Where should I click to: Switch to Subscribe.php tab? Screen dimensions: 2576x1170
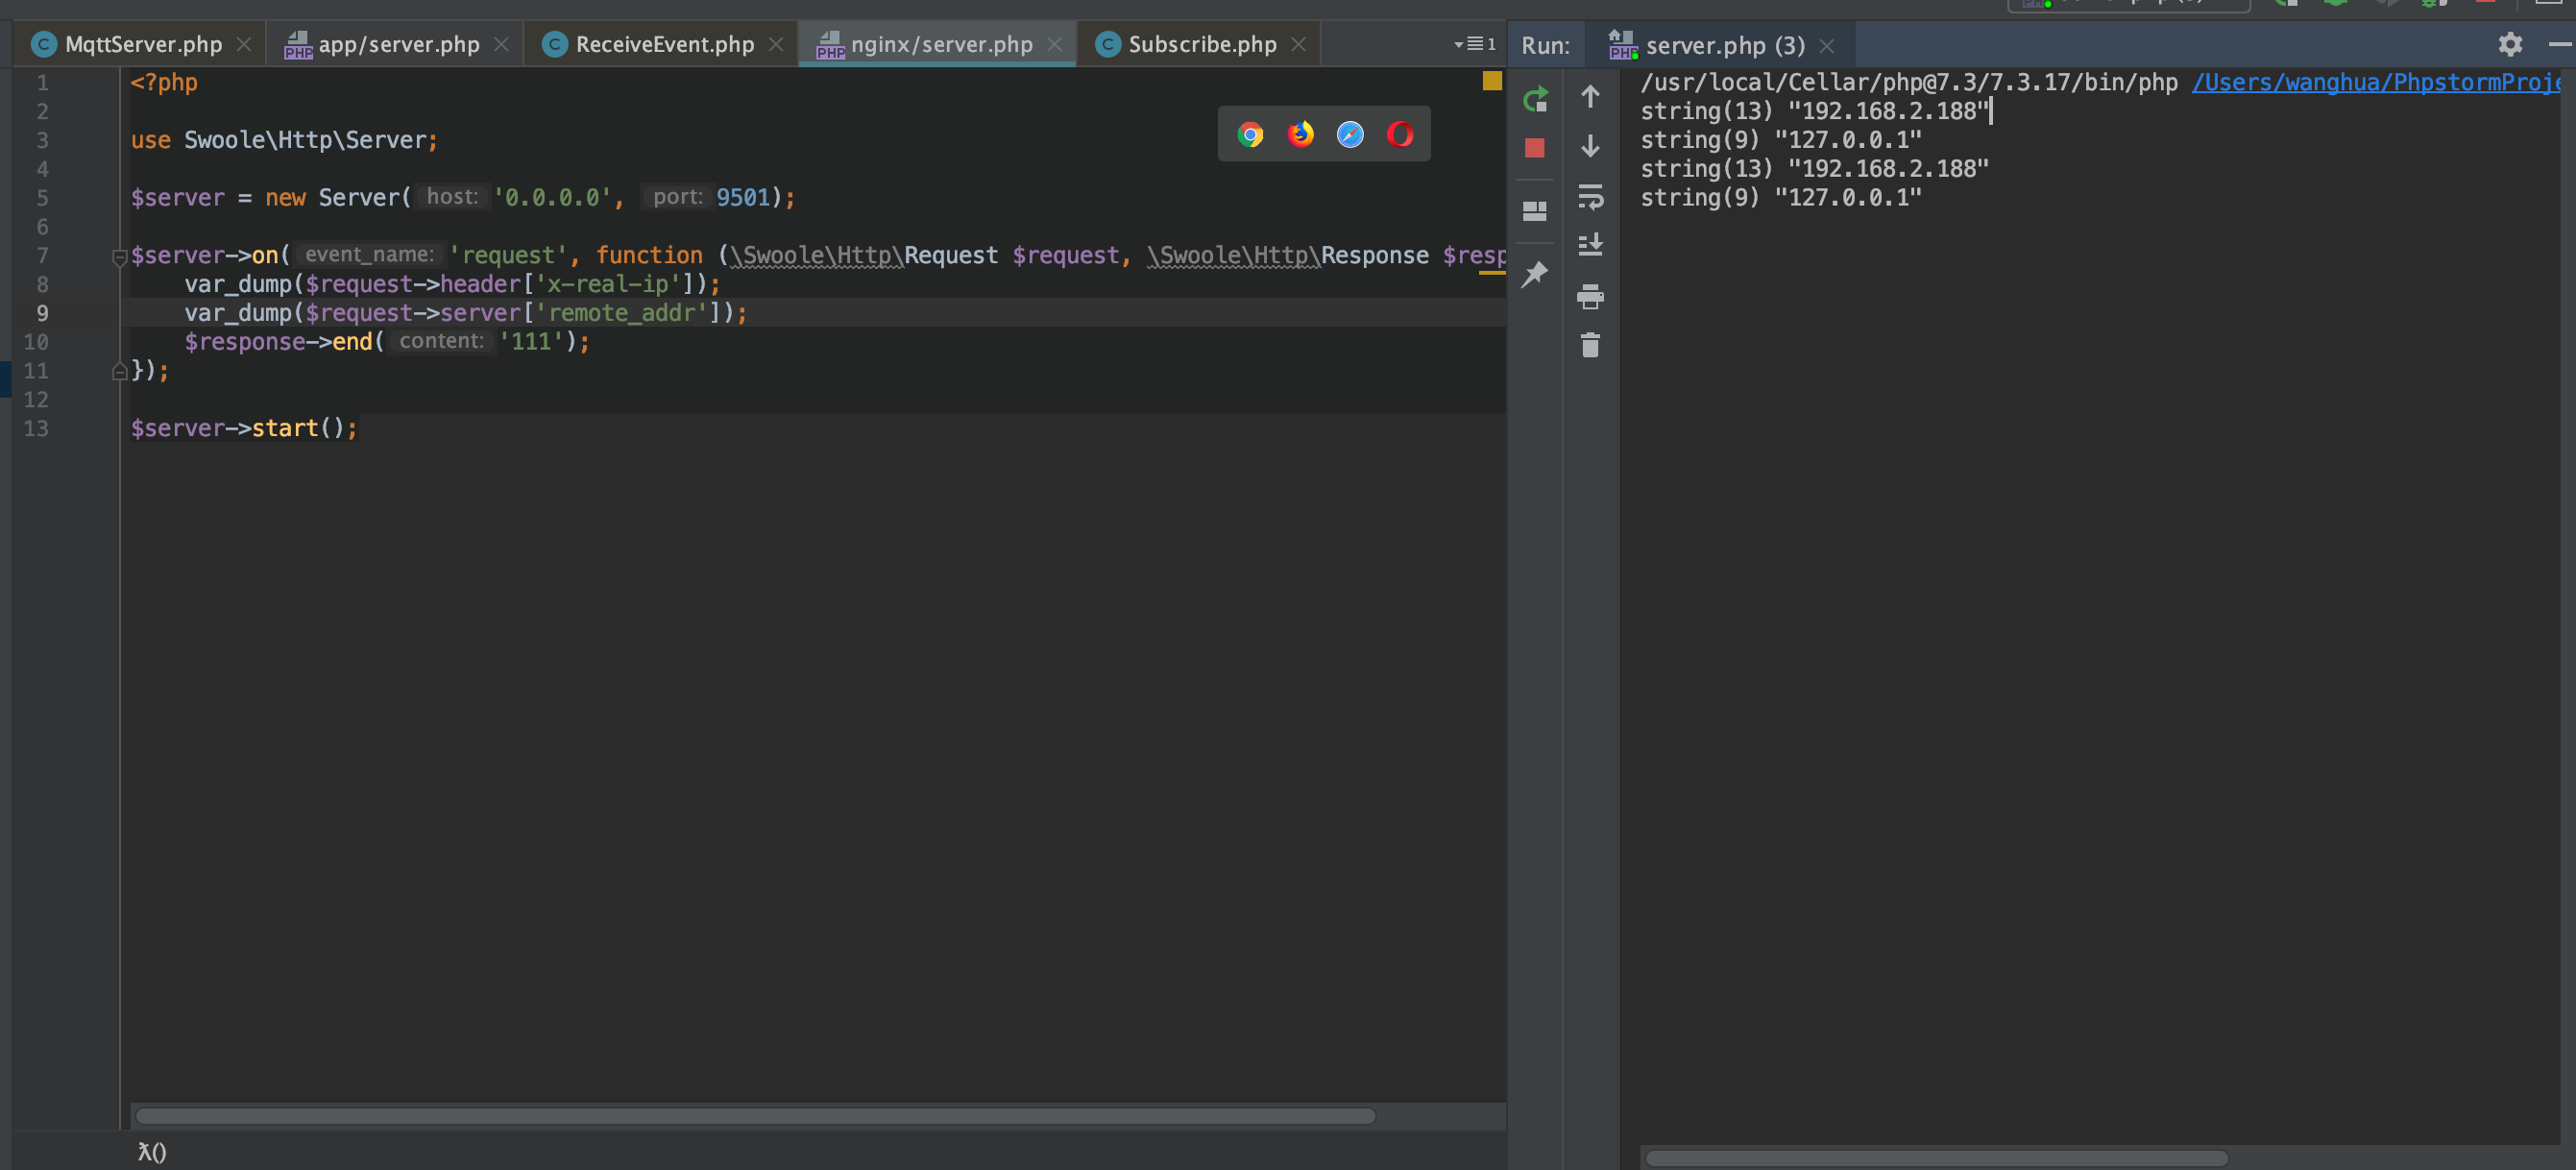1200,44
